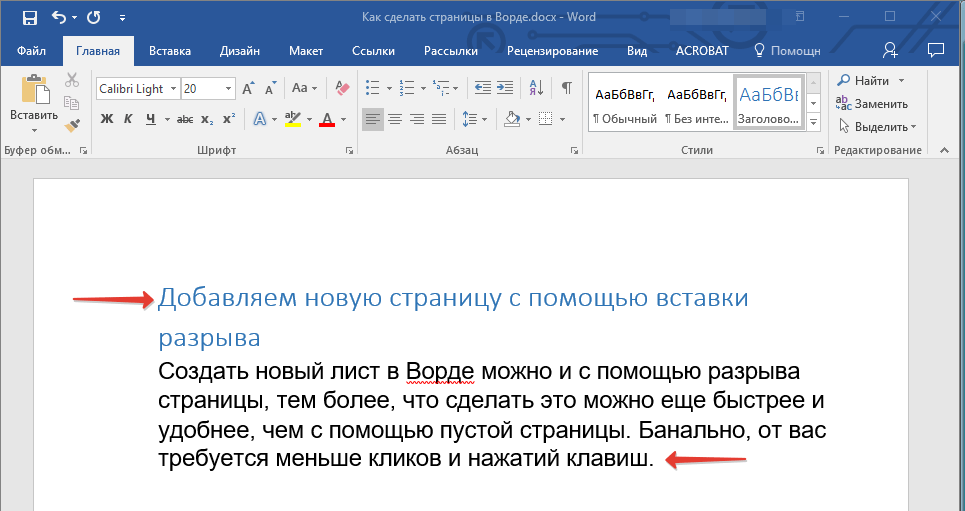
Task: Click the Increase Font Size icon
Action: pos(248,88)
